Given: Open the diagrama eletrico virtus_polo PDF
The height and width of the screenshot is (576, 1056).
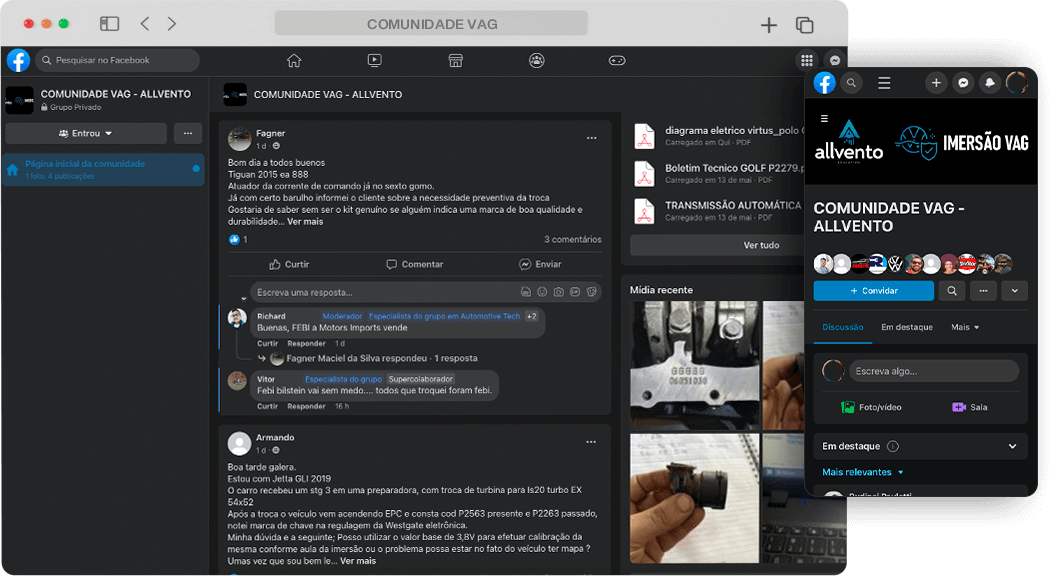Looking at the screenshot, I should [718, 136].
